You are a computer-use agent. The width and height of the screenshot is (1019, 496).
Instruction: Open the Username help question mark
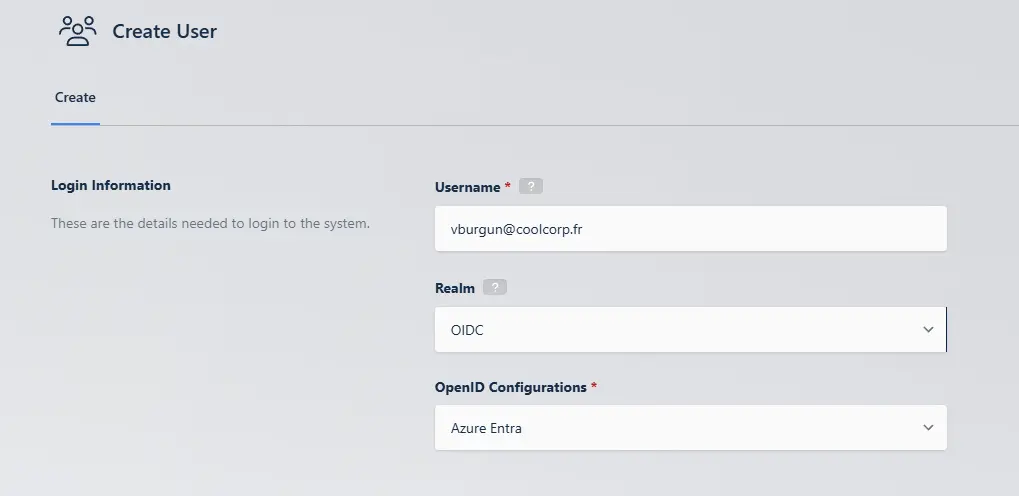(531, 187)
